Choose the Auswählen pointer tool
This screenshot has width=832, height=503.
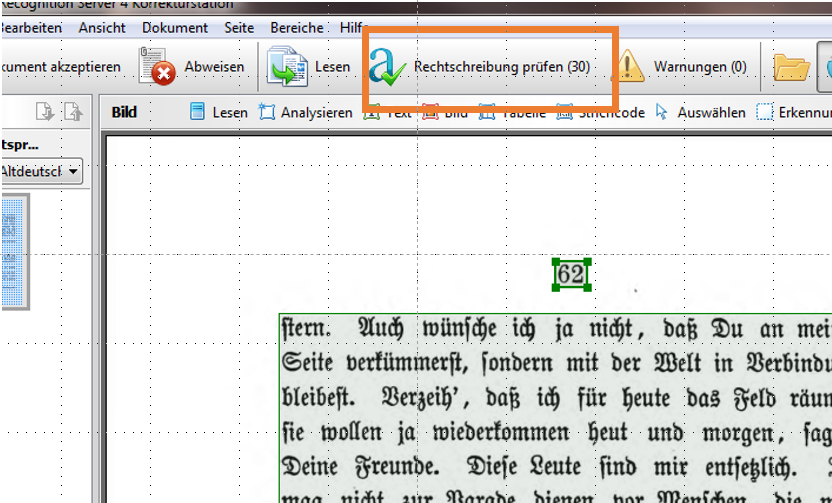(662, 112)
